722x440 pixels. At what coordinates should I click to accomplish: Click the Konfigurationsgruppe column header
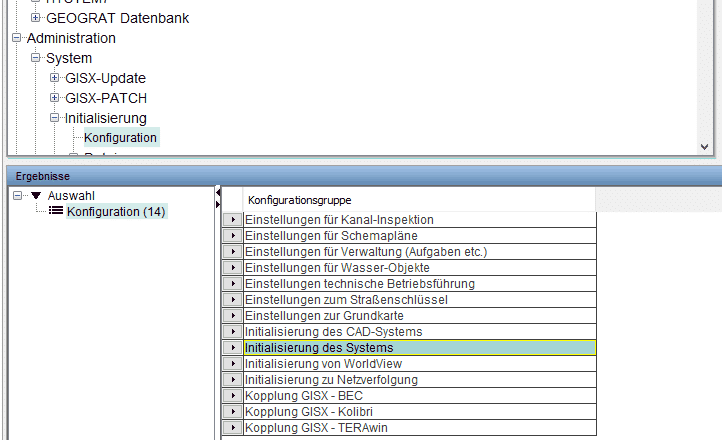tap(419, 200)
